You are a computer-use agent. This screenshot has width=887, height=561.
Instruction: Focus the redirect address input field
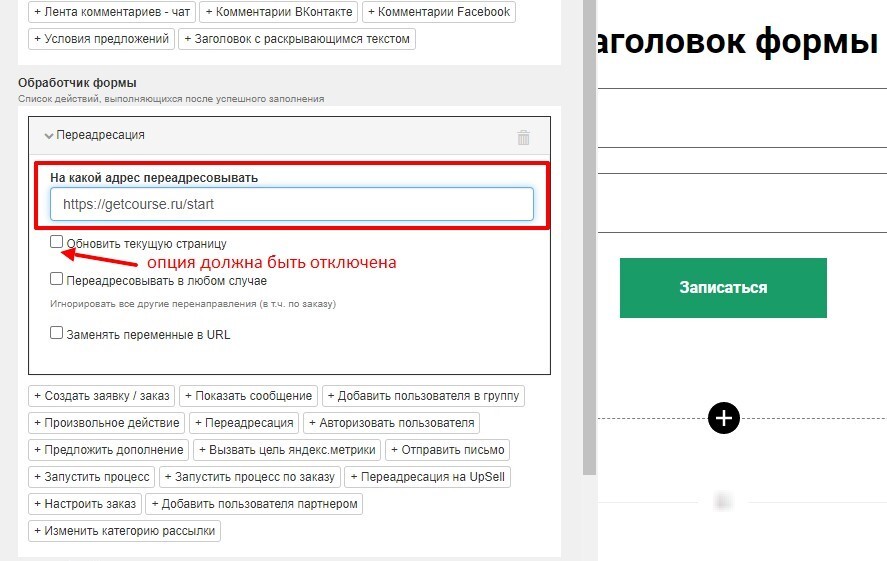pos(292,204)
